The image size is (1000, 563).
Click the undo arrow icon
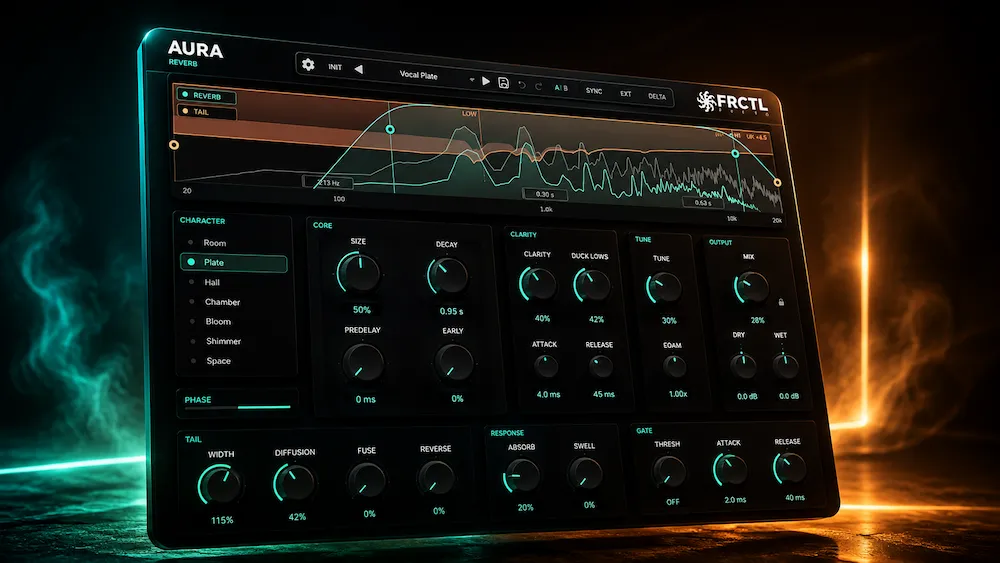click(522, 85)
